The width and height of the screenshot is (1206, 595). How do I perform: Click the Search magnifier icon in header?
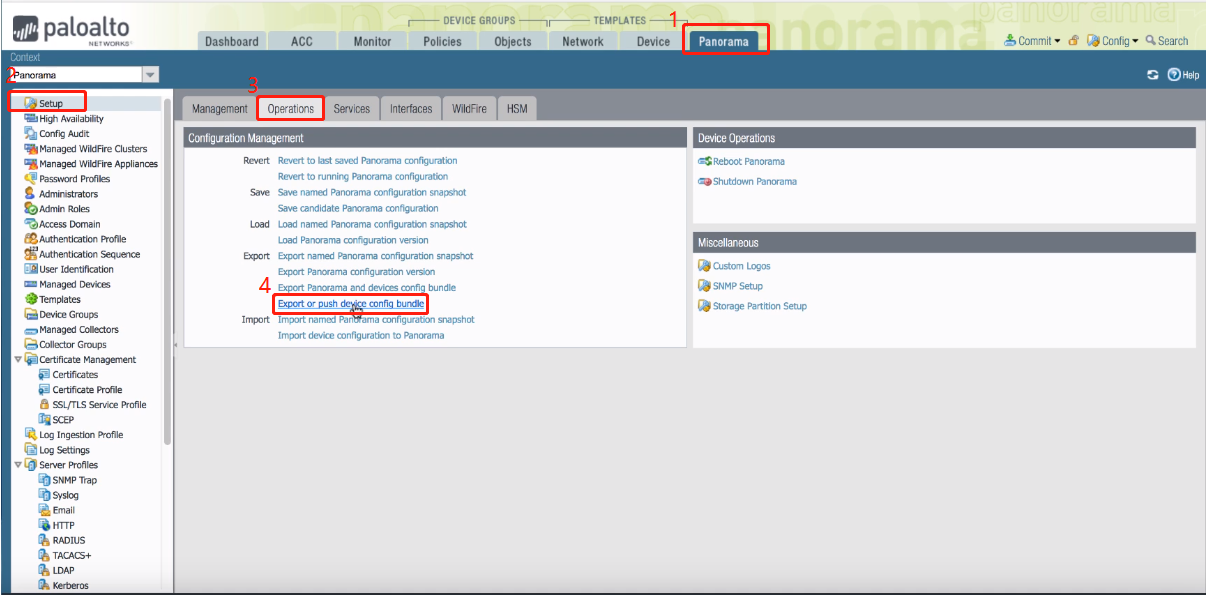pos(1151,41)
